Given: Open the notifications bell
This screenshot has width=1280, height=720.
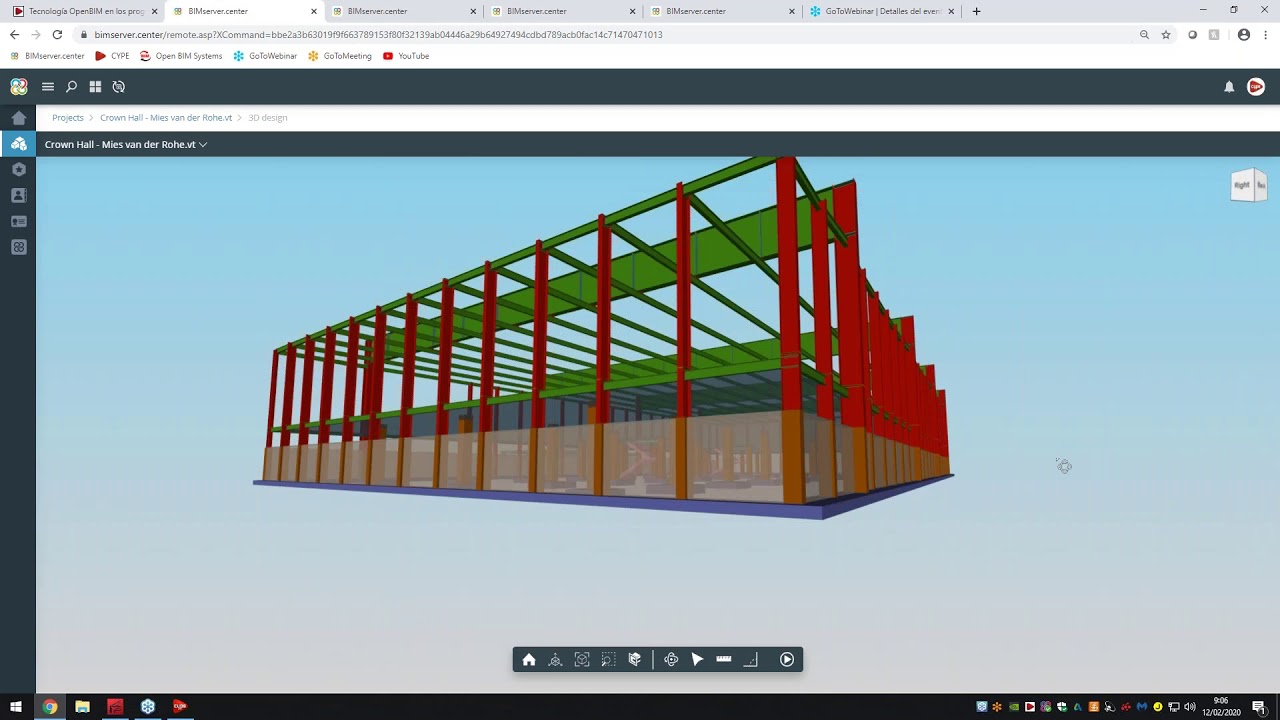Looking at the screenshot, I should point(1229,87).
